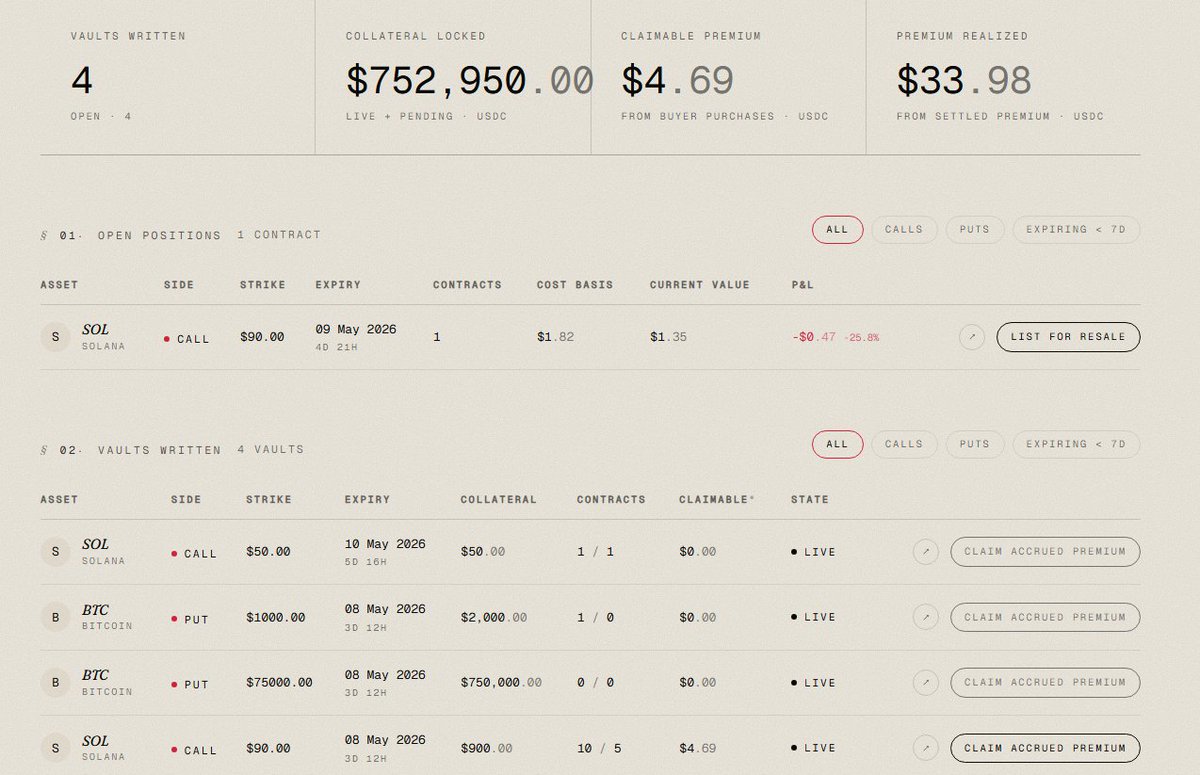Claim accrued premium for BTC $75000.00 vault

[1045, 683]
